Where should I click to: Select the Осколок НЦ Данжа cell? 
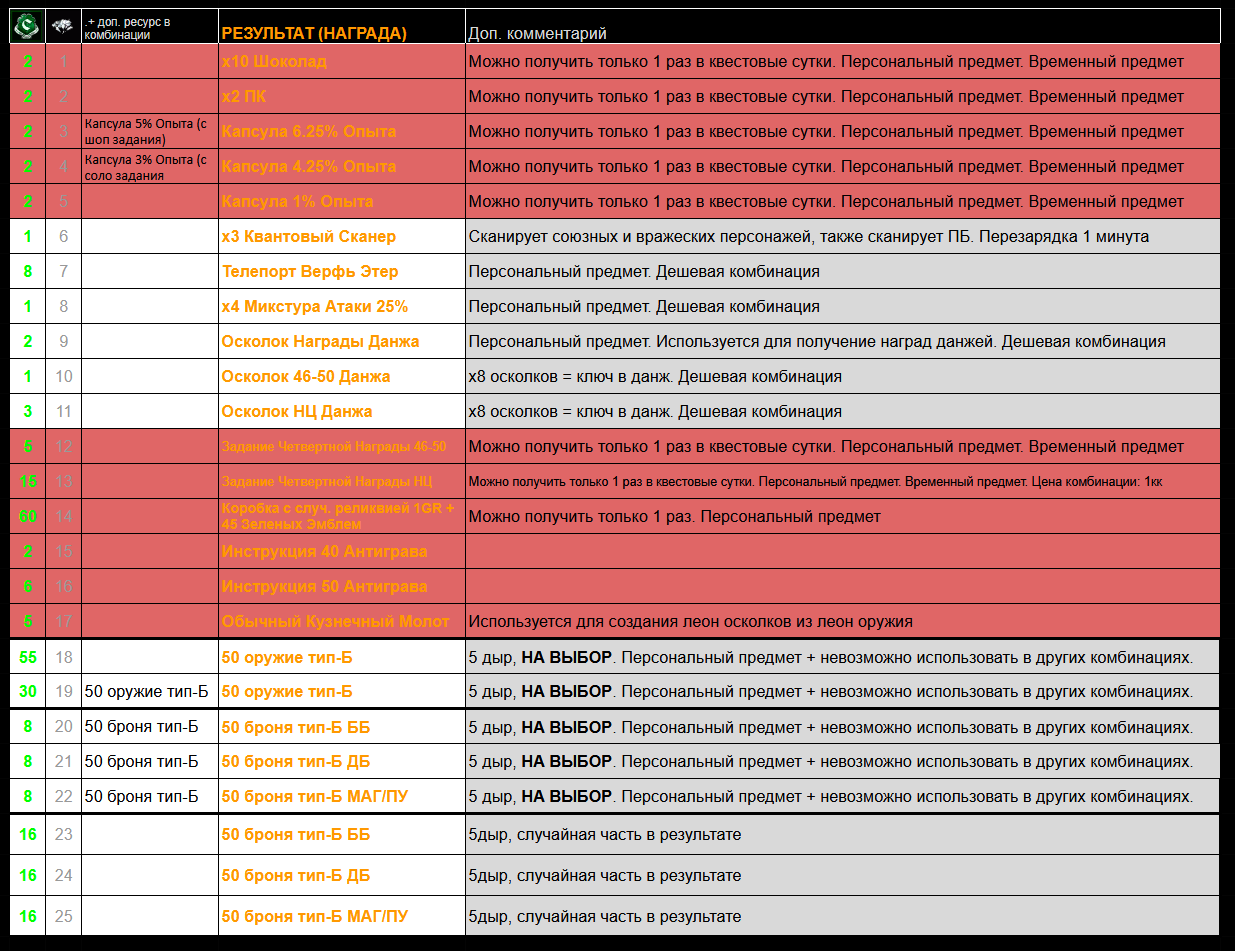click(296, 412)
